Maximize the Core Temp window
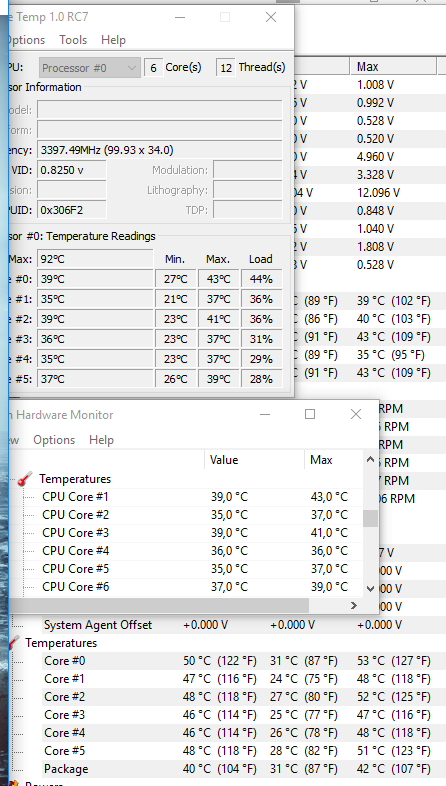Screen dimensions: 446x786 (225, 17)
